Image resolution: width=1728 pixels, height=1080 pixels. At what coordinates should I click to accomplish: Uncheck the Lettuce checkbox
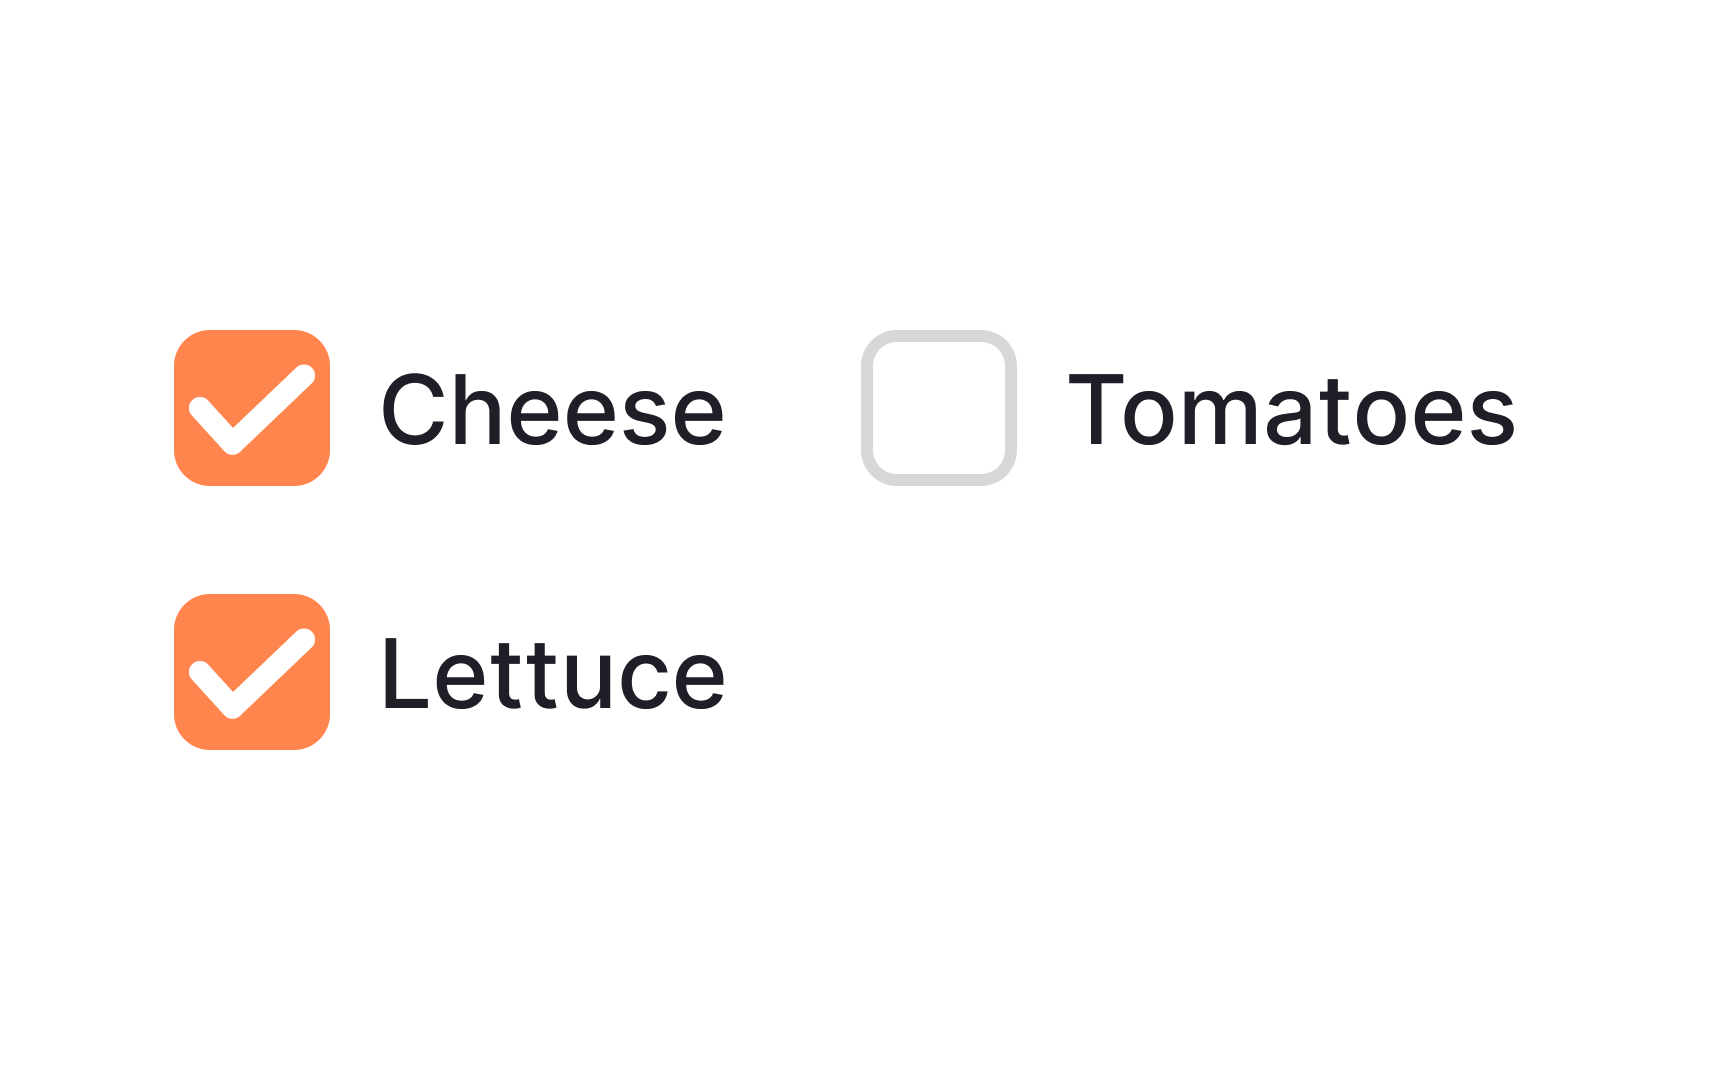click(252, 672)
